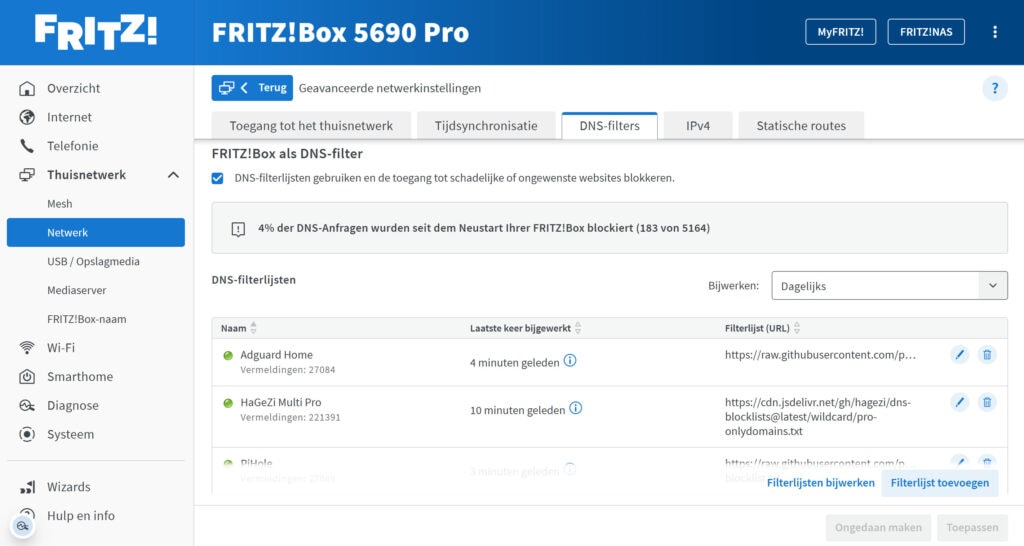
Task: Click the Overzicht home icon
Action: [x=27, y=88]
